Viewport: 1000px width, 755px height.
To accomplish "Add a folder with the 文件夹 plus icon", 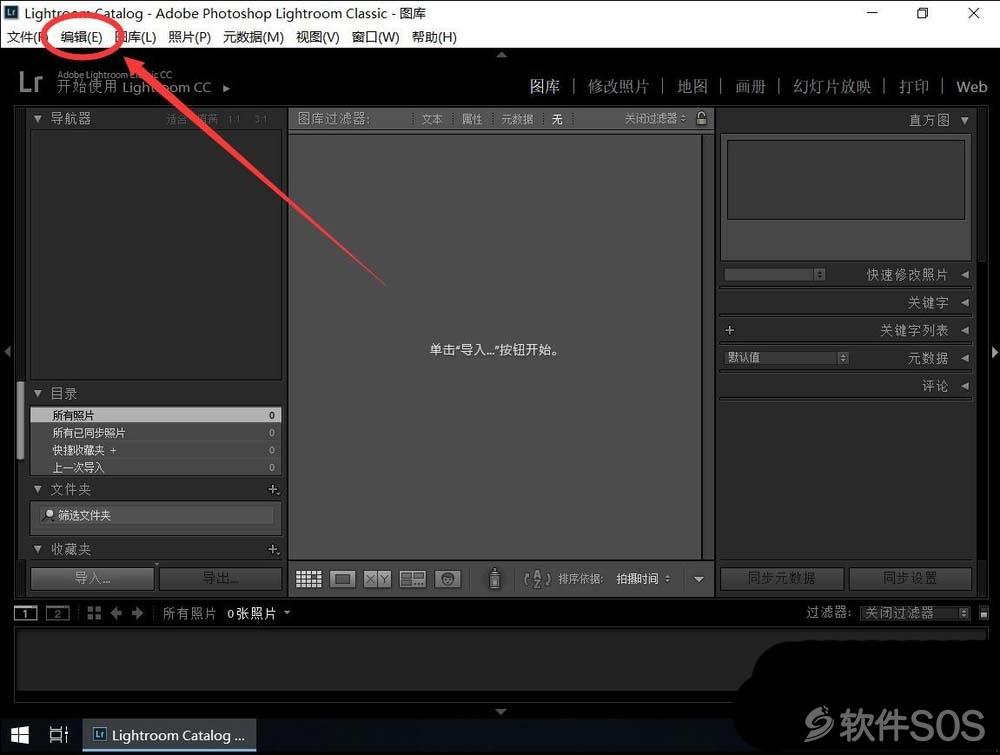I will (273, 490).
